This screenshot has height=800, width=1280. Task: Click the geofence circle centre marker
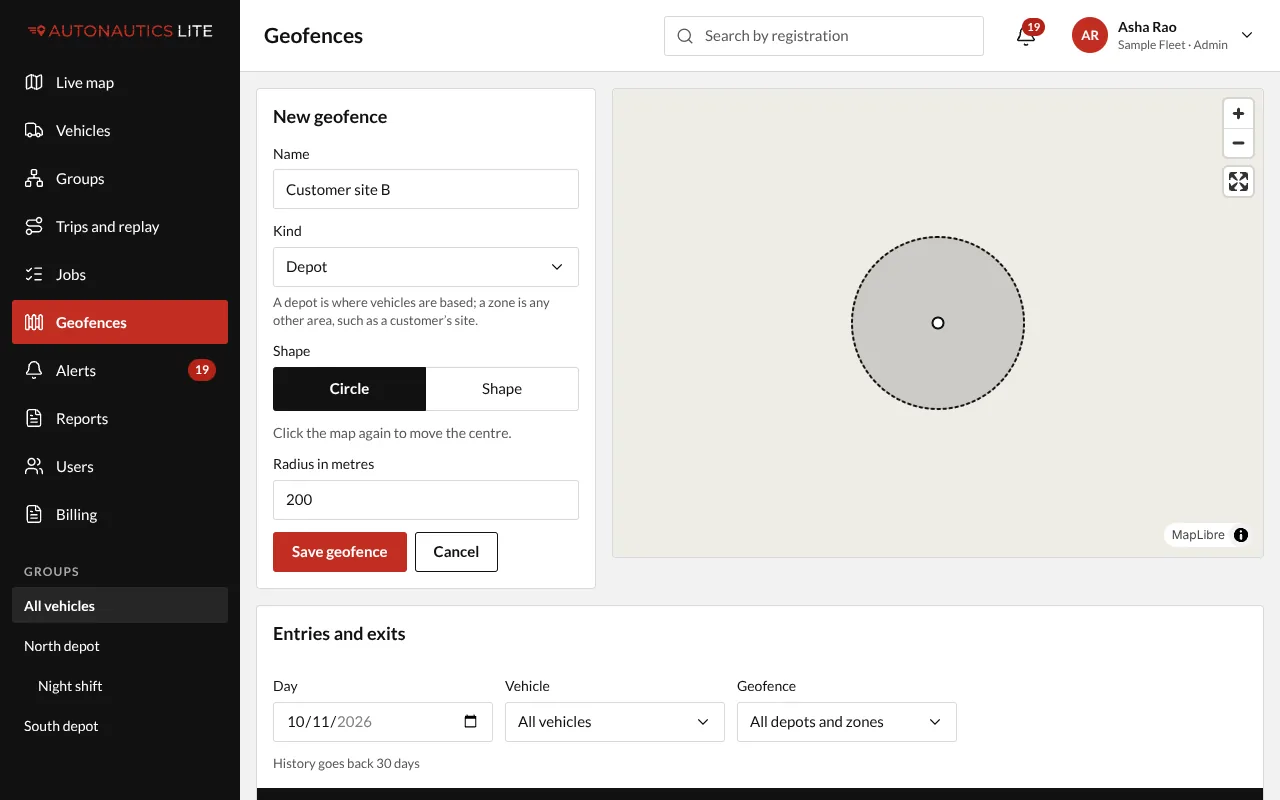pyautogui.click(x=938, y=323)
